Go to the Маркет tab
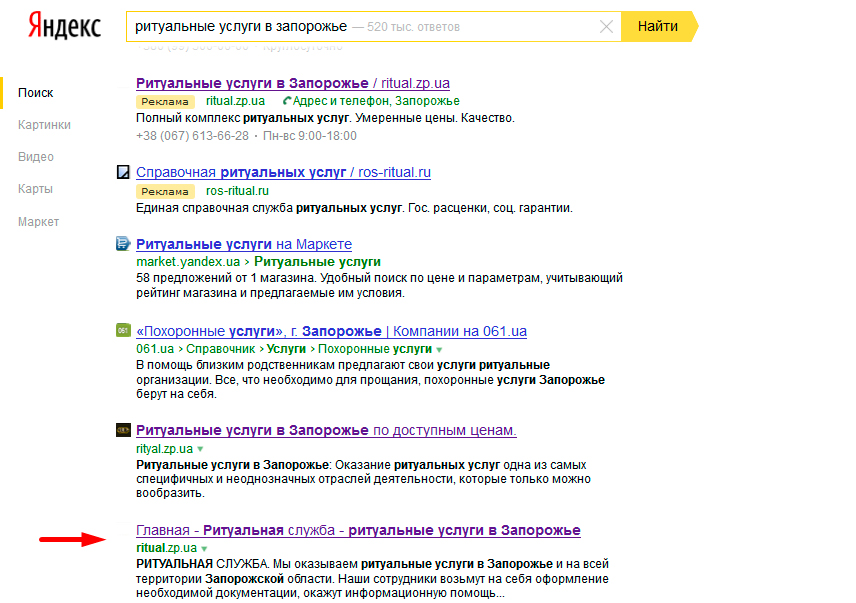Image resolution: width=856 pixels, height=603 pixels. (39, 222)
